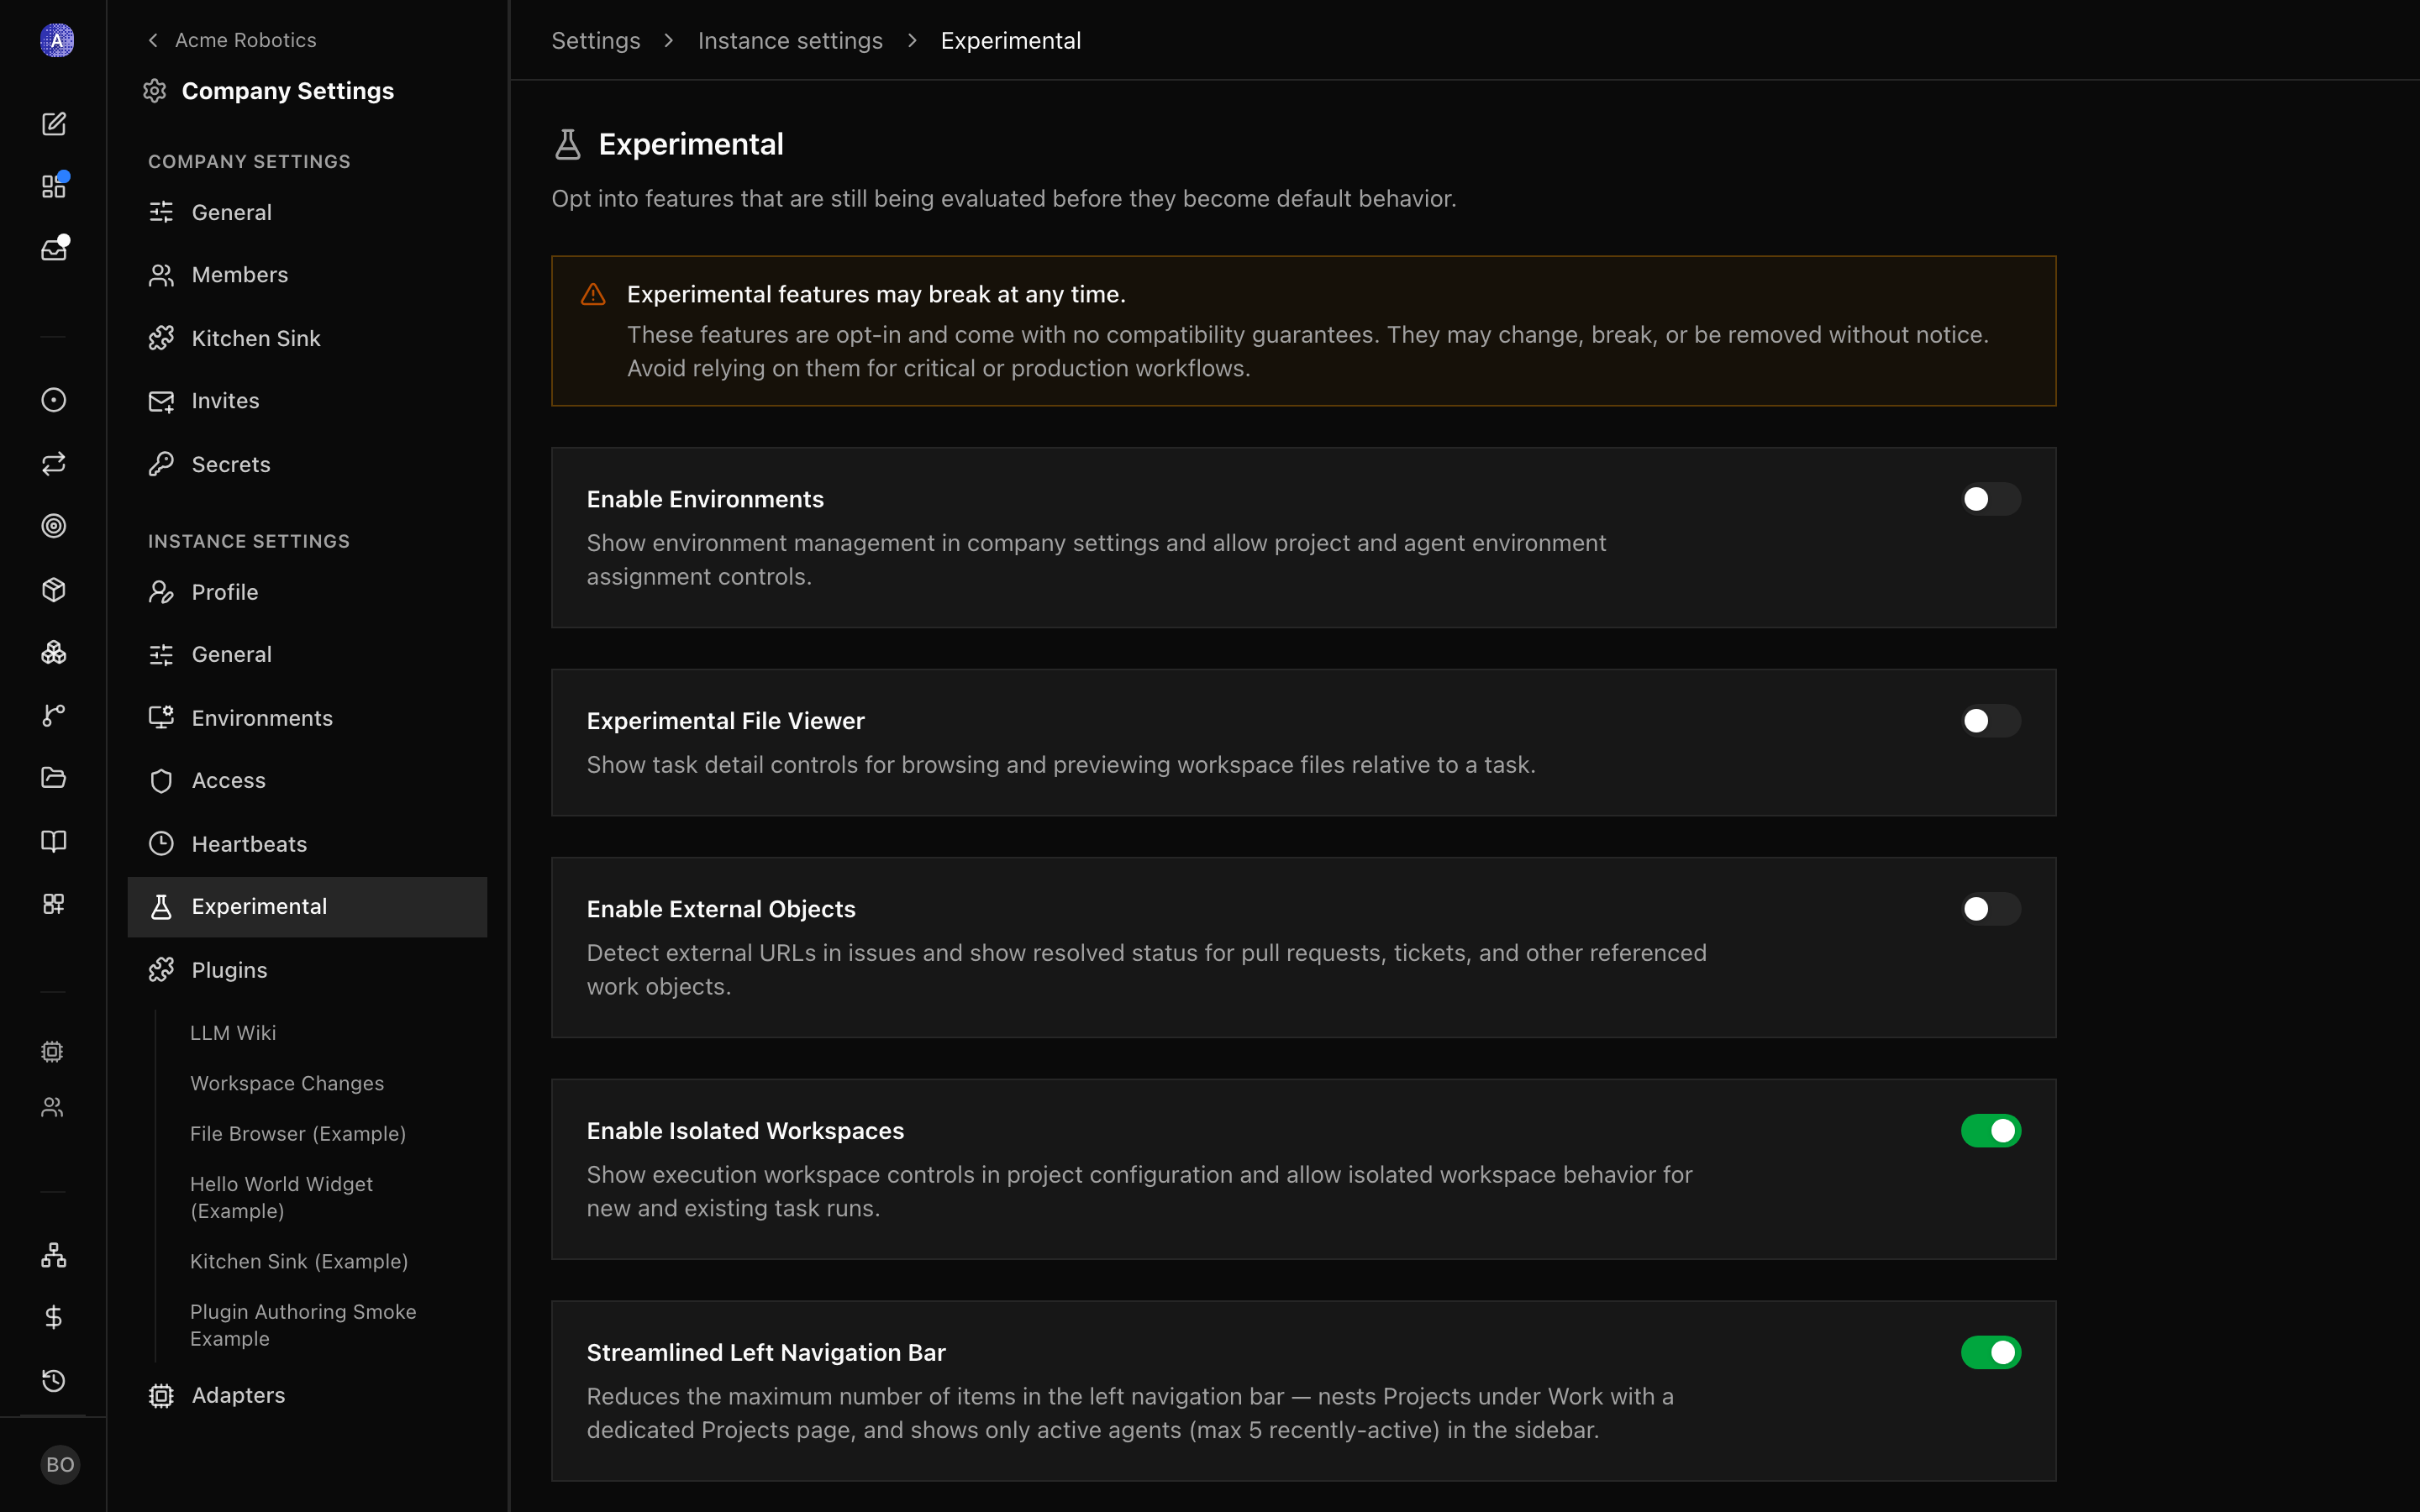Open the folder icon in the rail
Image resolution: width=2420 pixels, height=1512 pixels.
tap(54, 778)
